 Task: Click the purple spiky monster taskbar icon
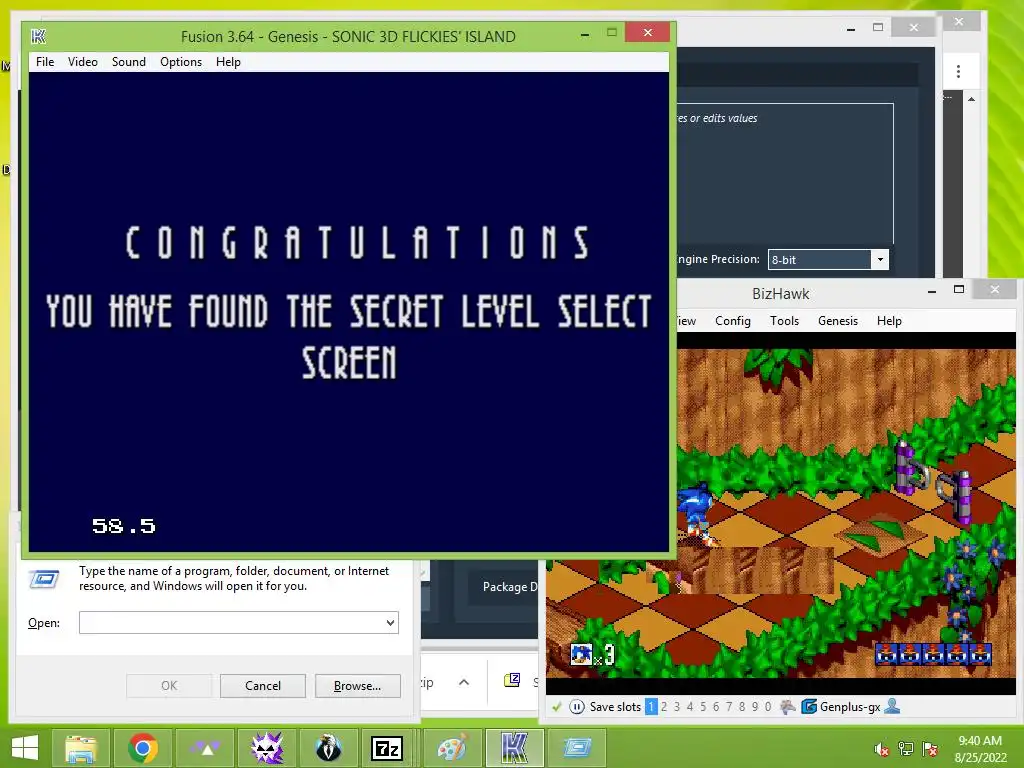pos(266,748)
